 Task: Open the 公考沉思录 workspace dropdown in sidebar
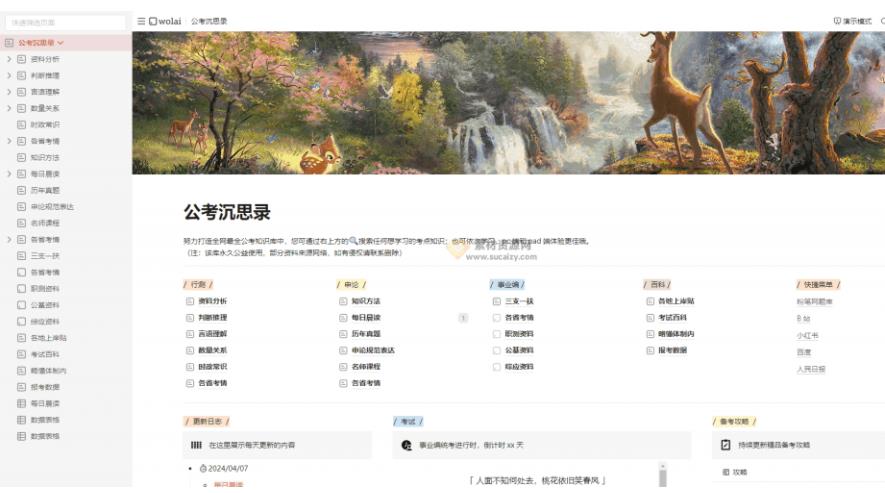point(60,43)
